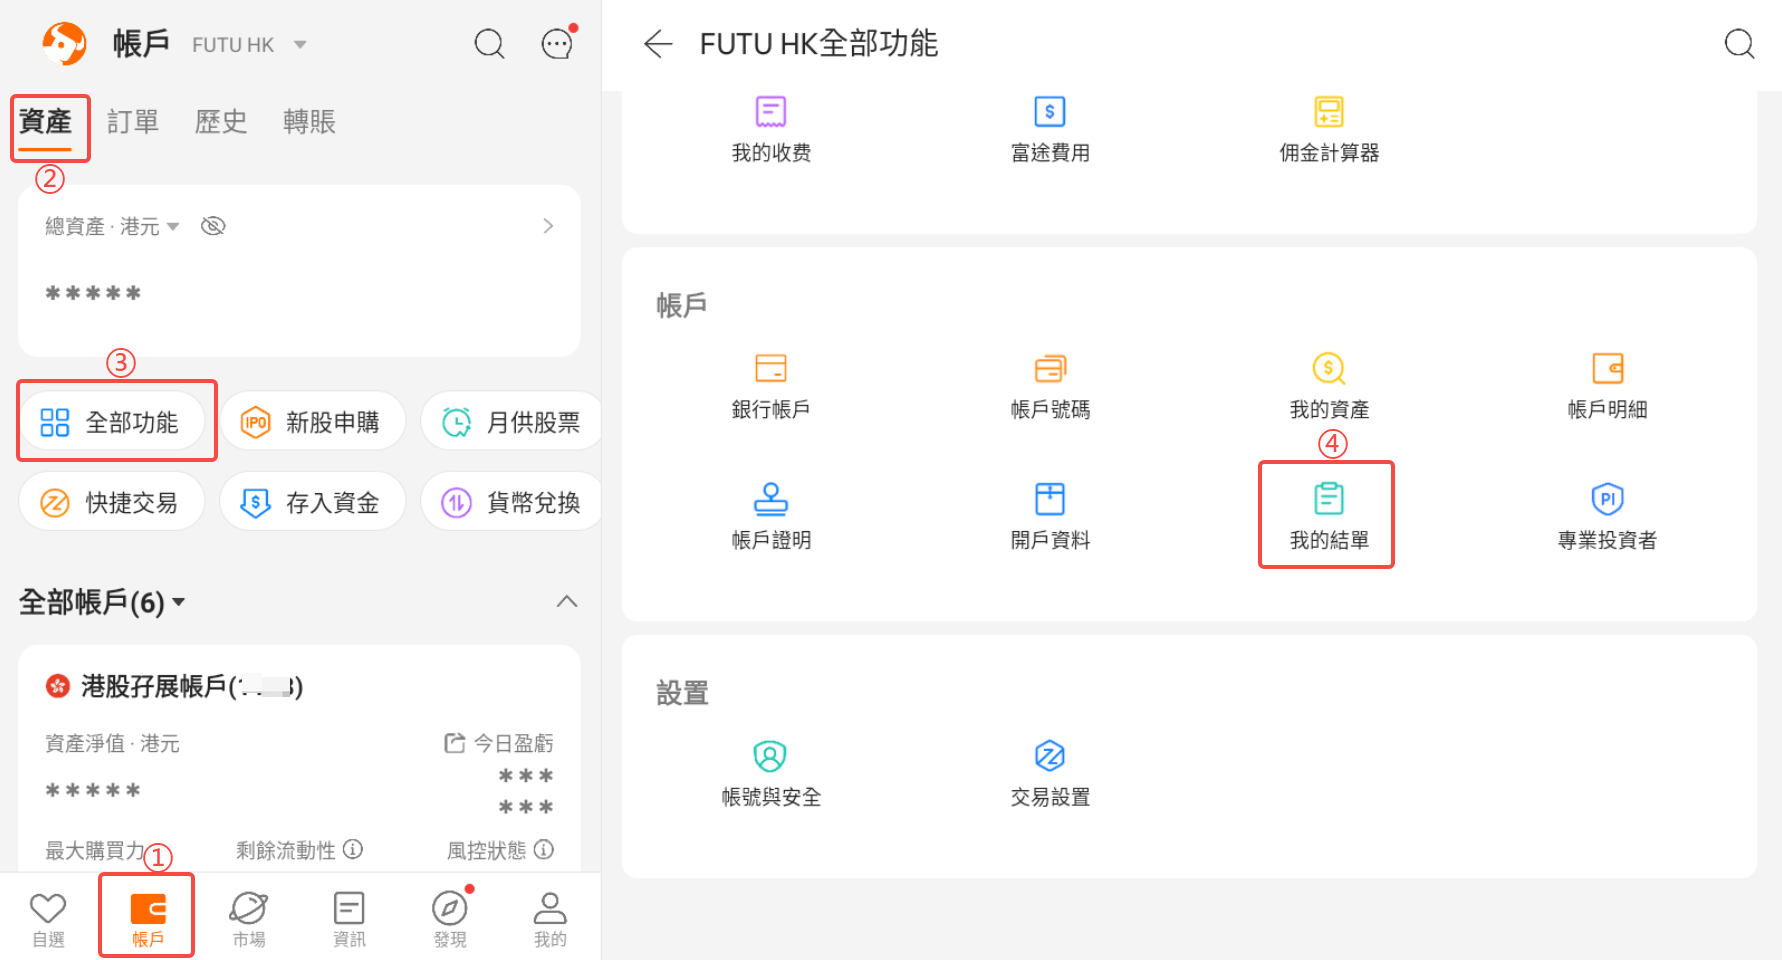Open 帳戶號碼 account number
The height and width of the screenshot is (960, 1782).
point(1050,386)
